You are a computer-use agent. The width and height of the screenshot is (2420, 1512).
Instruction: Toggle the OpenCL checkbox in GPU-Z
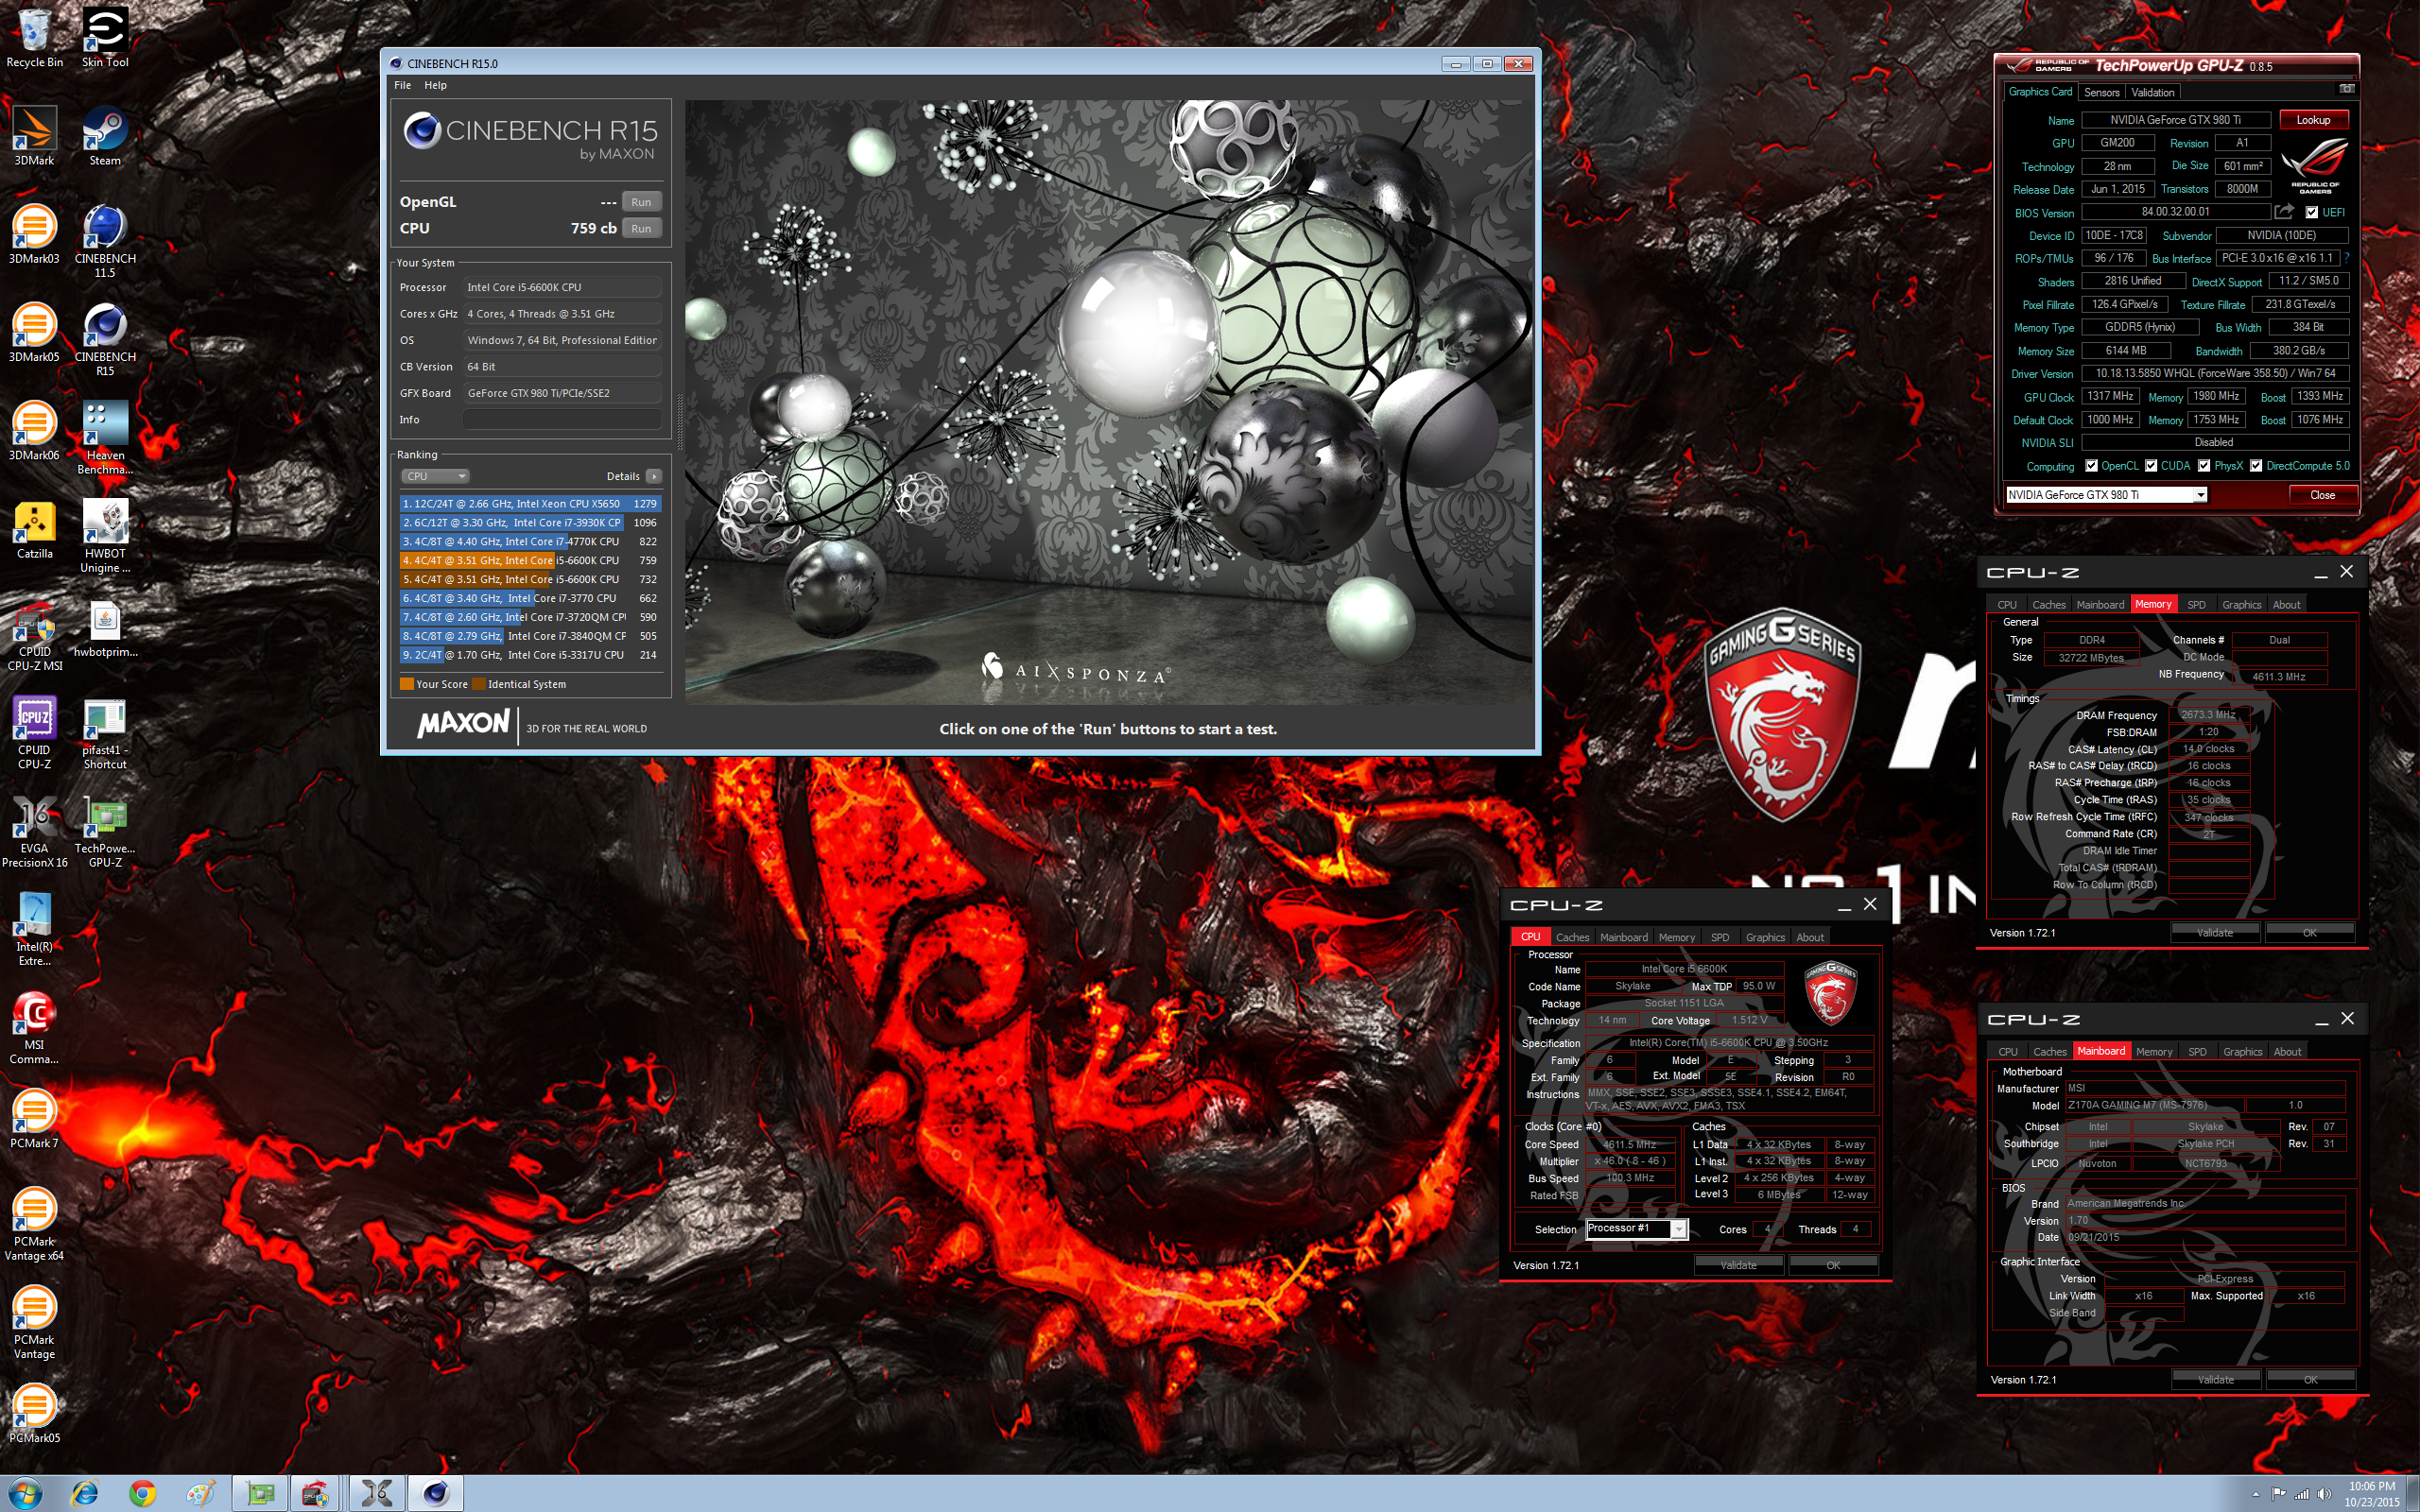pyautogui.click(x=2091, y=466)
